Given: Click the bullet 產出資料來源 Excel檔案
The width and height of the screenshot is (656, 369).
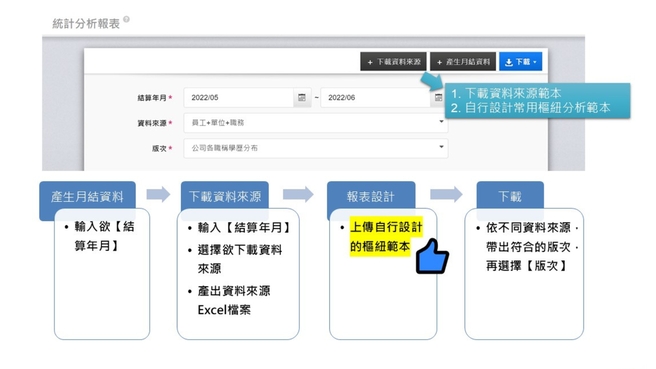Looking at the screenshot, I should (234, 300).
